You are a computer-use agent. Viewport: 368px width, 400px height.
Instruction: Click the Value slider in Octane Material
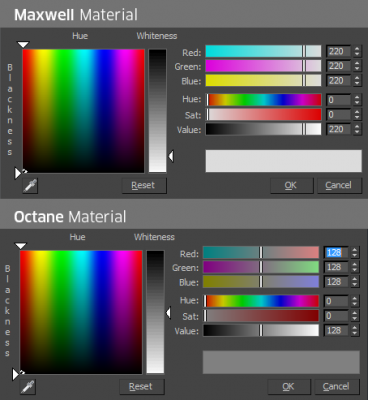tap(261, 331)
